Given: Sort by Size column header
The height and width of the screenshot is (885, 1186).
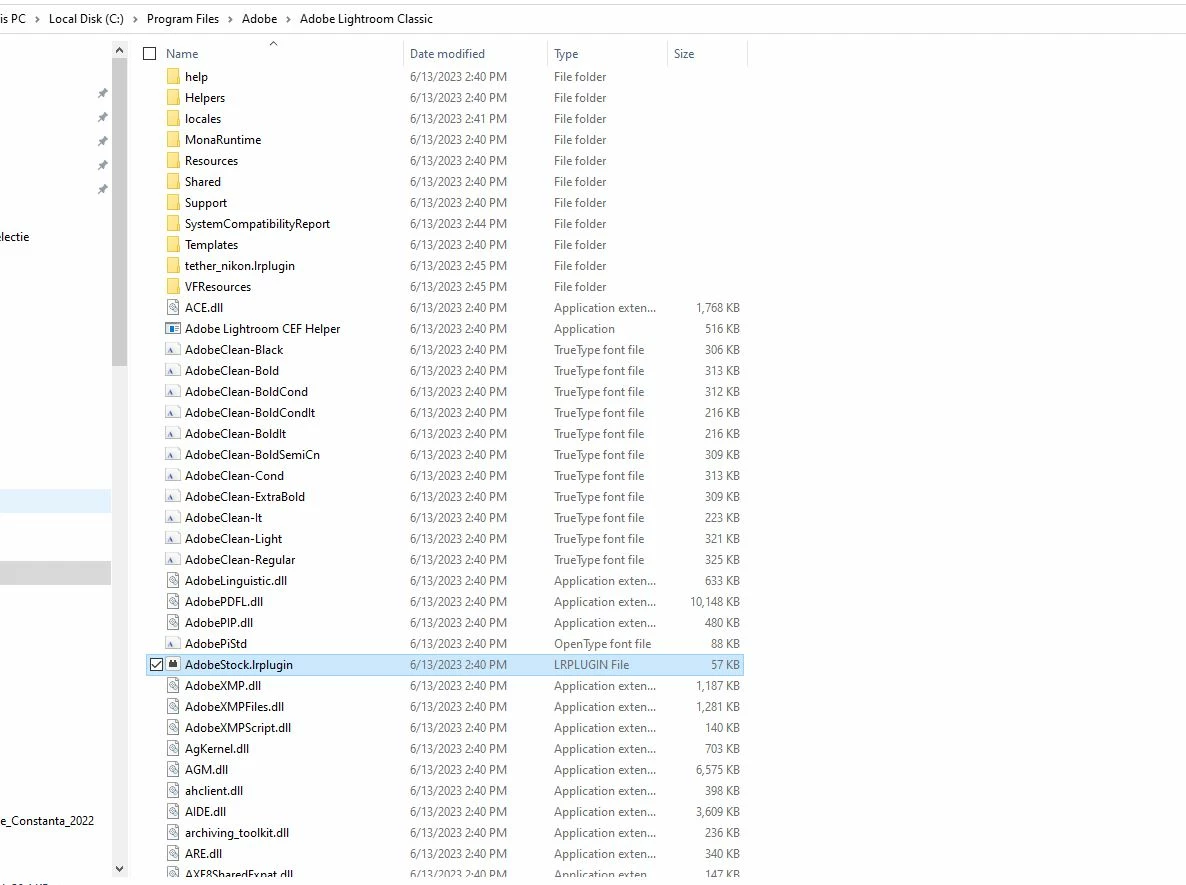Looking at the screenshot, I should pyautogui.click(x=684, y=54).
